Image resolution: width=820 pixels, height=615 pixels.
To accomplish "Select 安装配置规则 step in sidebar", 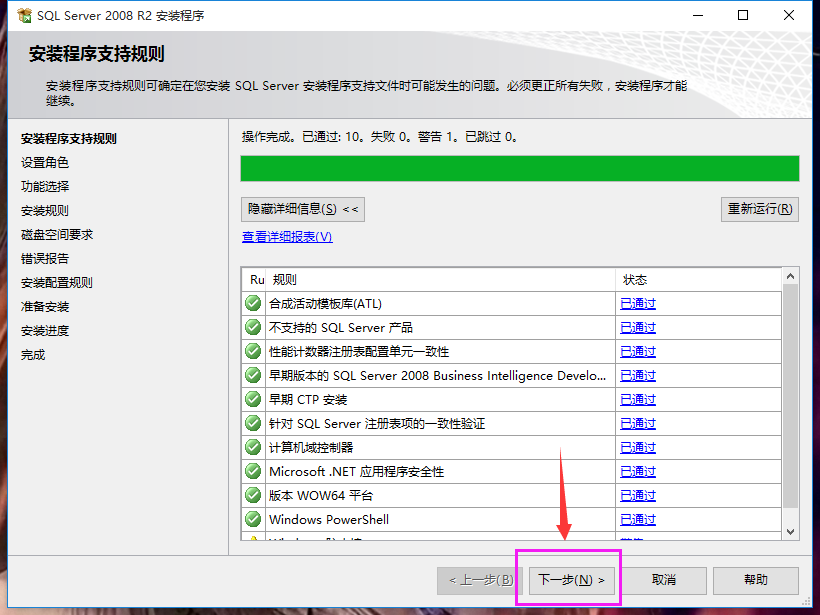I will click(56, 283).
